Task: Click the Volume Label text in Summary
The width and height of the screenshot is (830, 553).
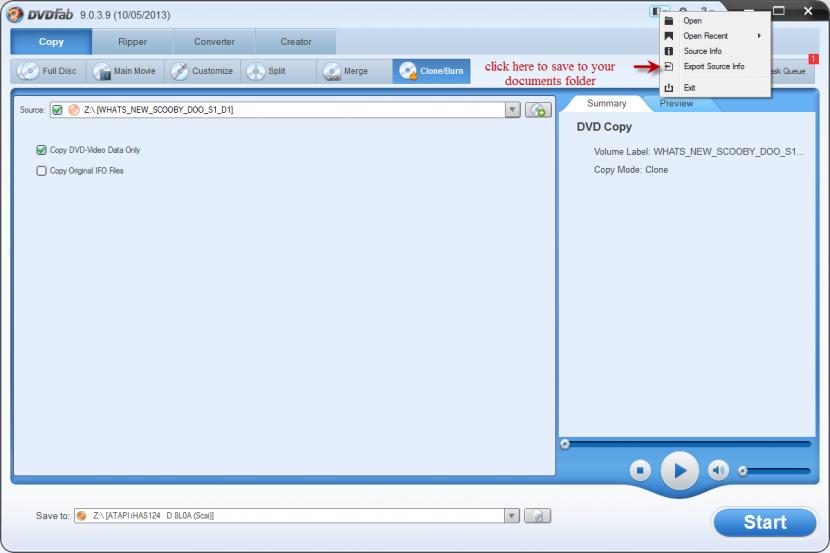Action: (x=699, y=152)
